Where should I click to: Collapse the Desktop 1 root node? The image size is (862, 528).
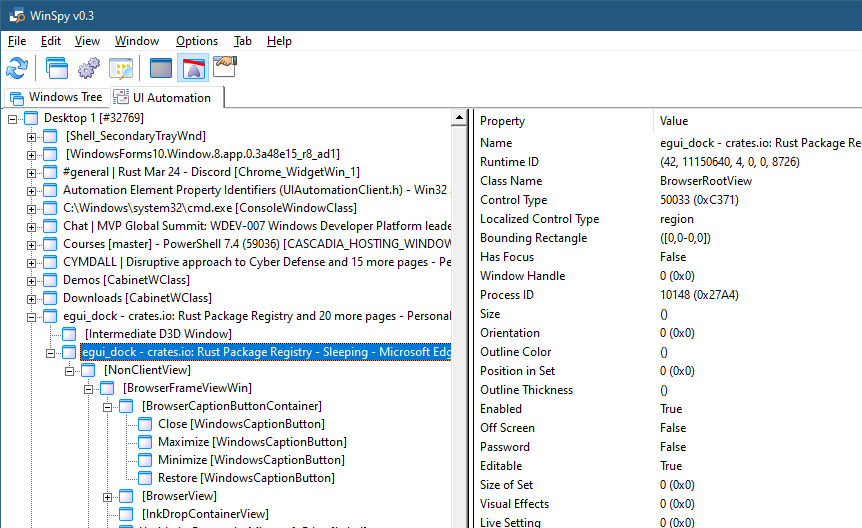[x=13, y=119]
